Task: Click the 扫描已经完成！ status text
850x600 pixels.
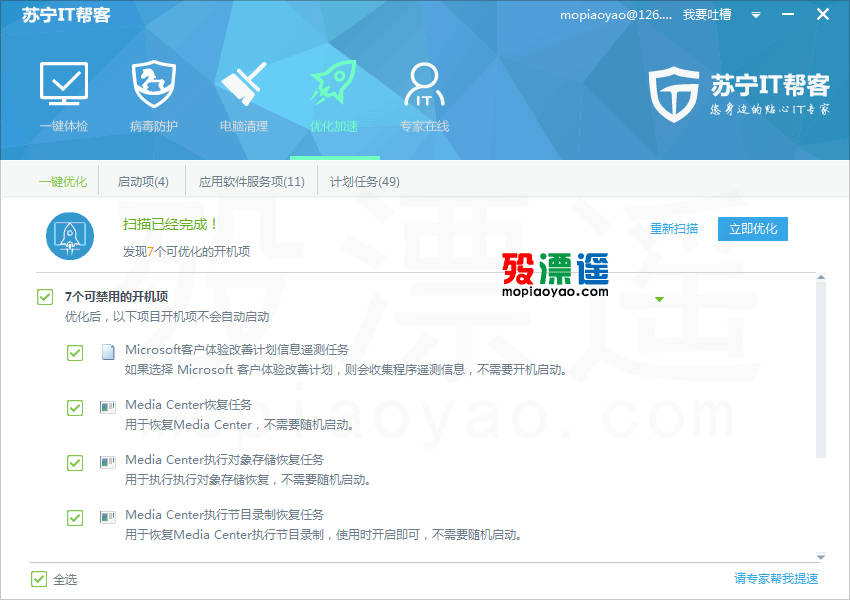Action: coord(170,224)
